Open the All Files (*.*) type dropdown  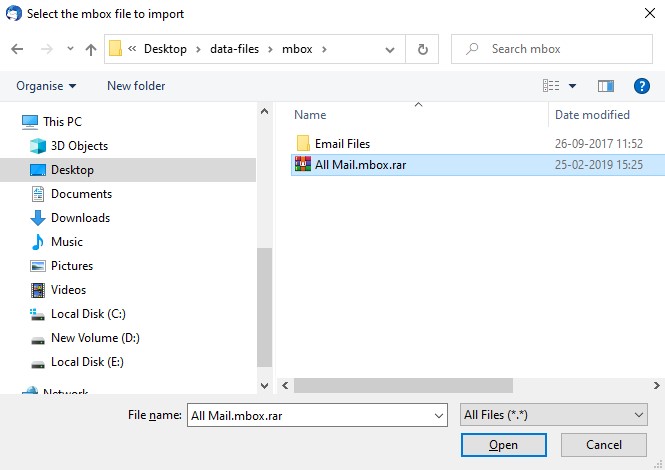(x=553, y=415)
